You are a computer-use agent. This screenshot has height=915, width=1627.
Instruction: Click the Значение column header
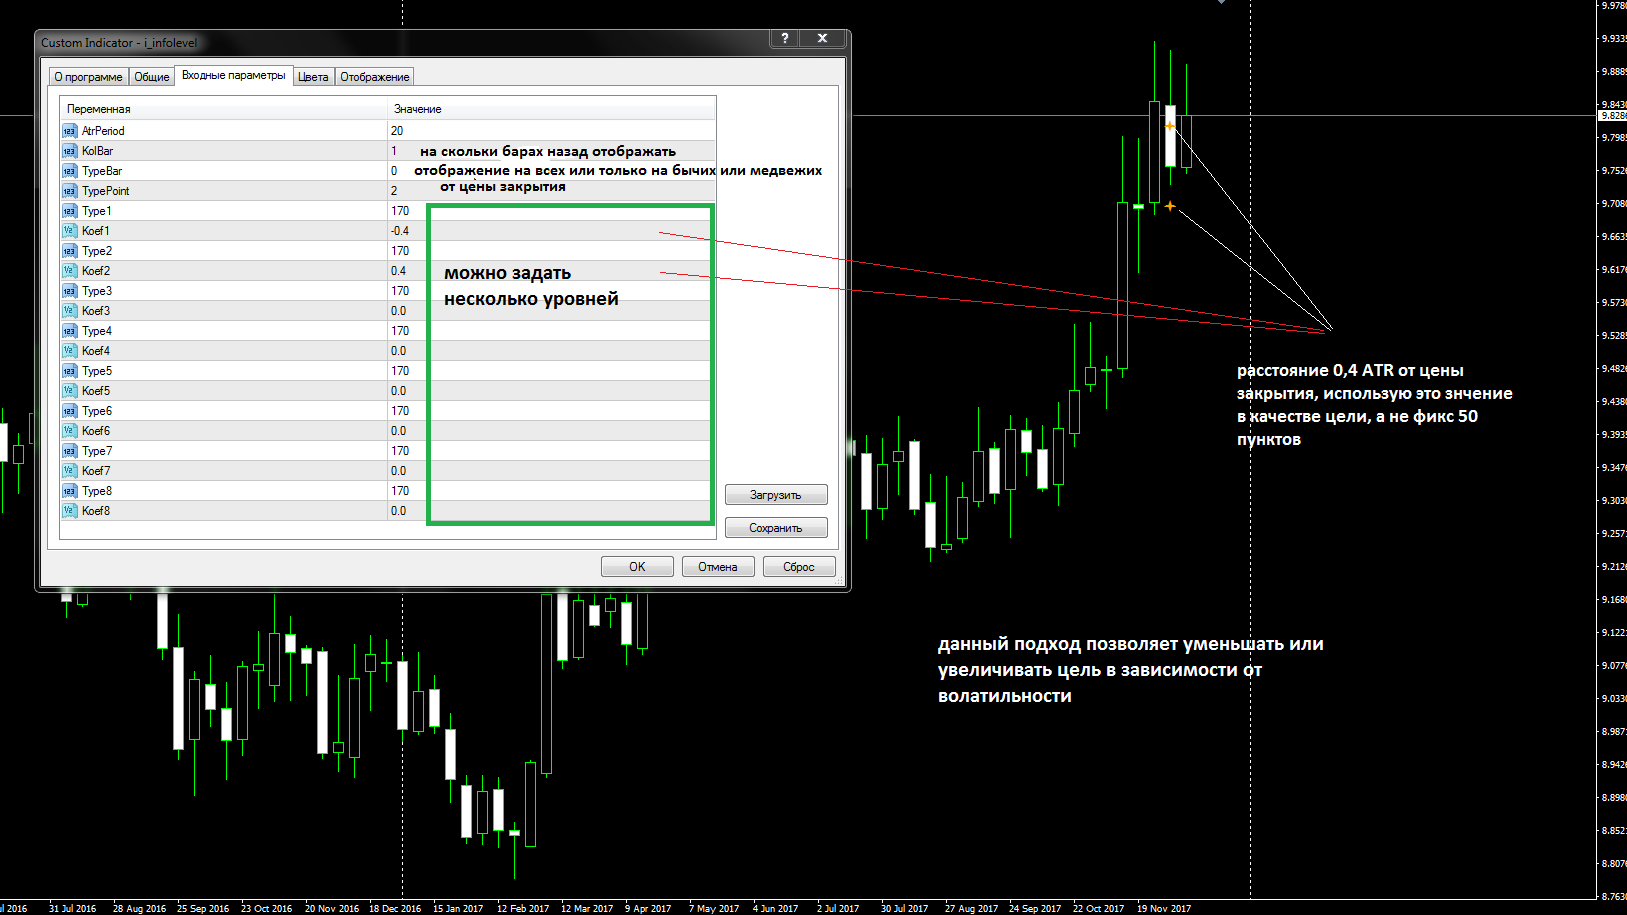tap(552, 109)
